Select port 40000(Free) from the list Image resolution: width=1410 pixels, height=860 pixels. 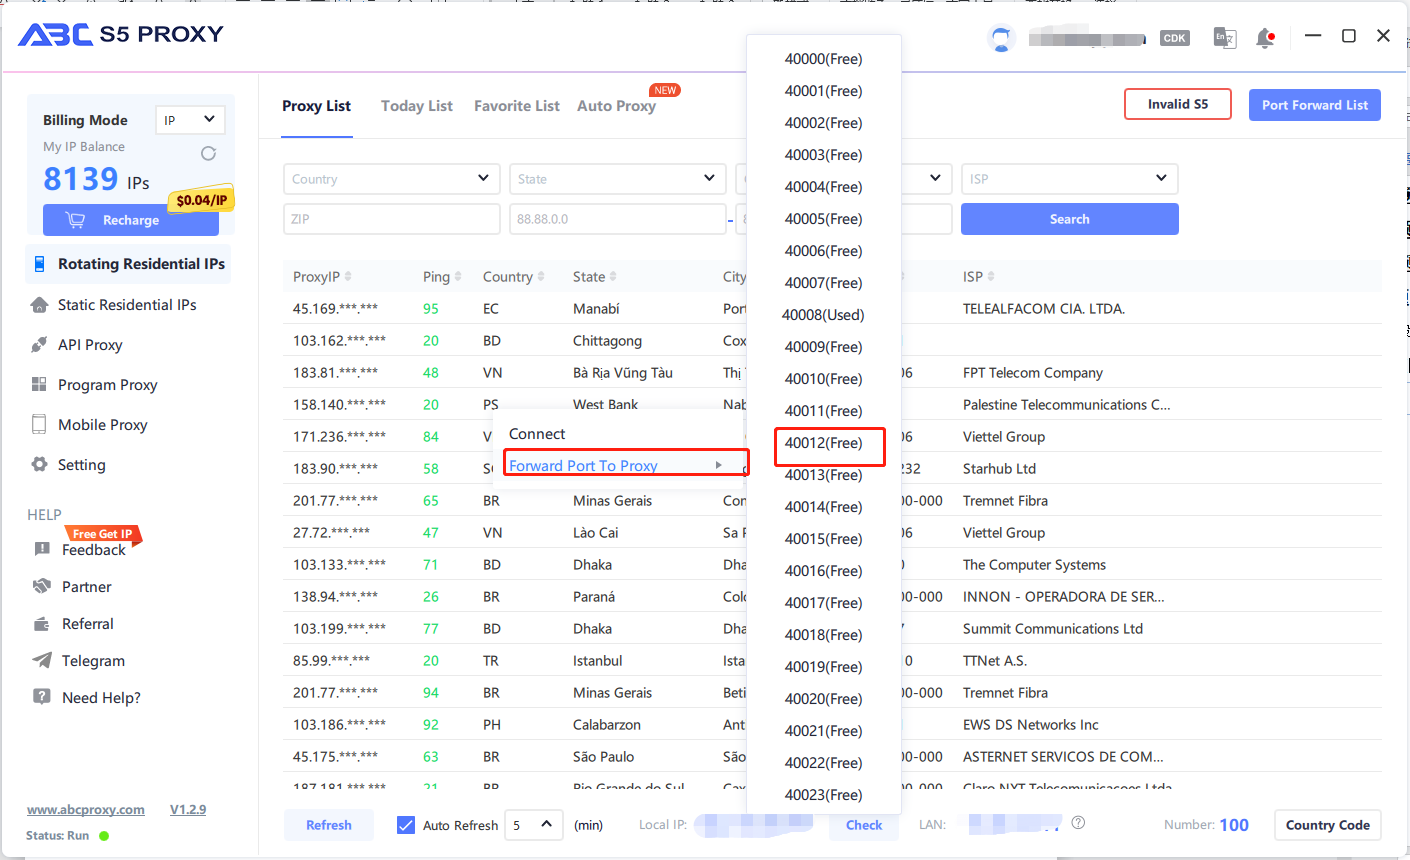click(x=824, y=59)
